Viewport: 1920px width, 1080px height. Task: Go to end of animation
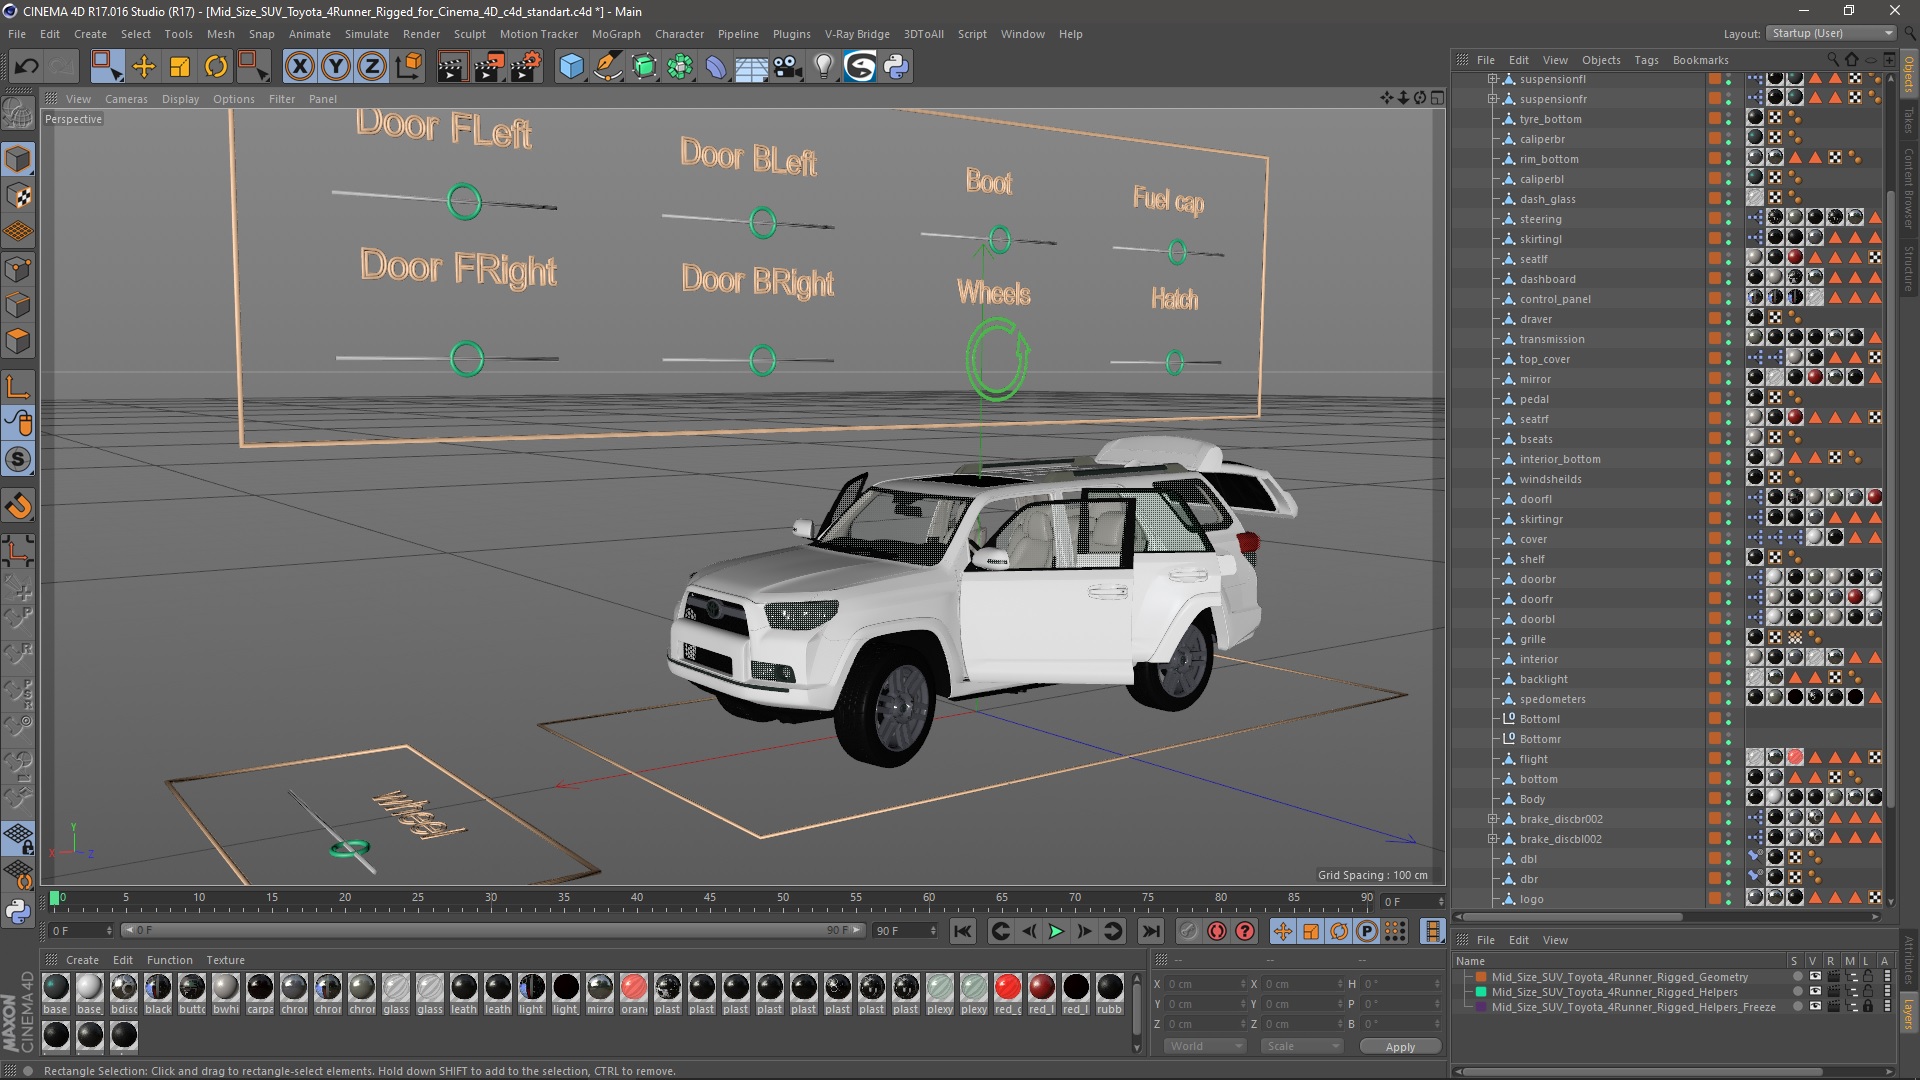[x=1151, y=931]
